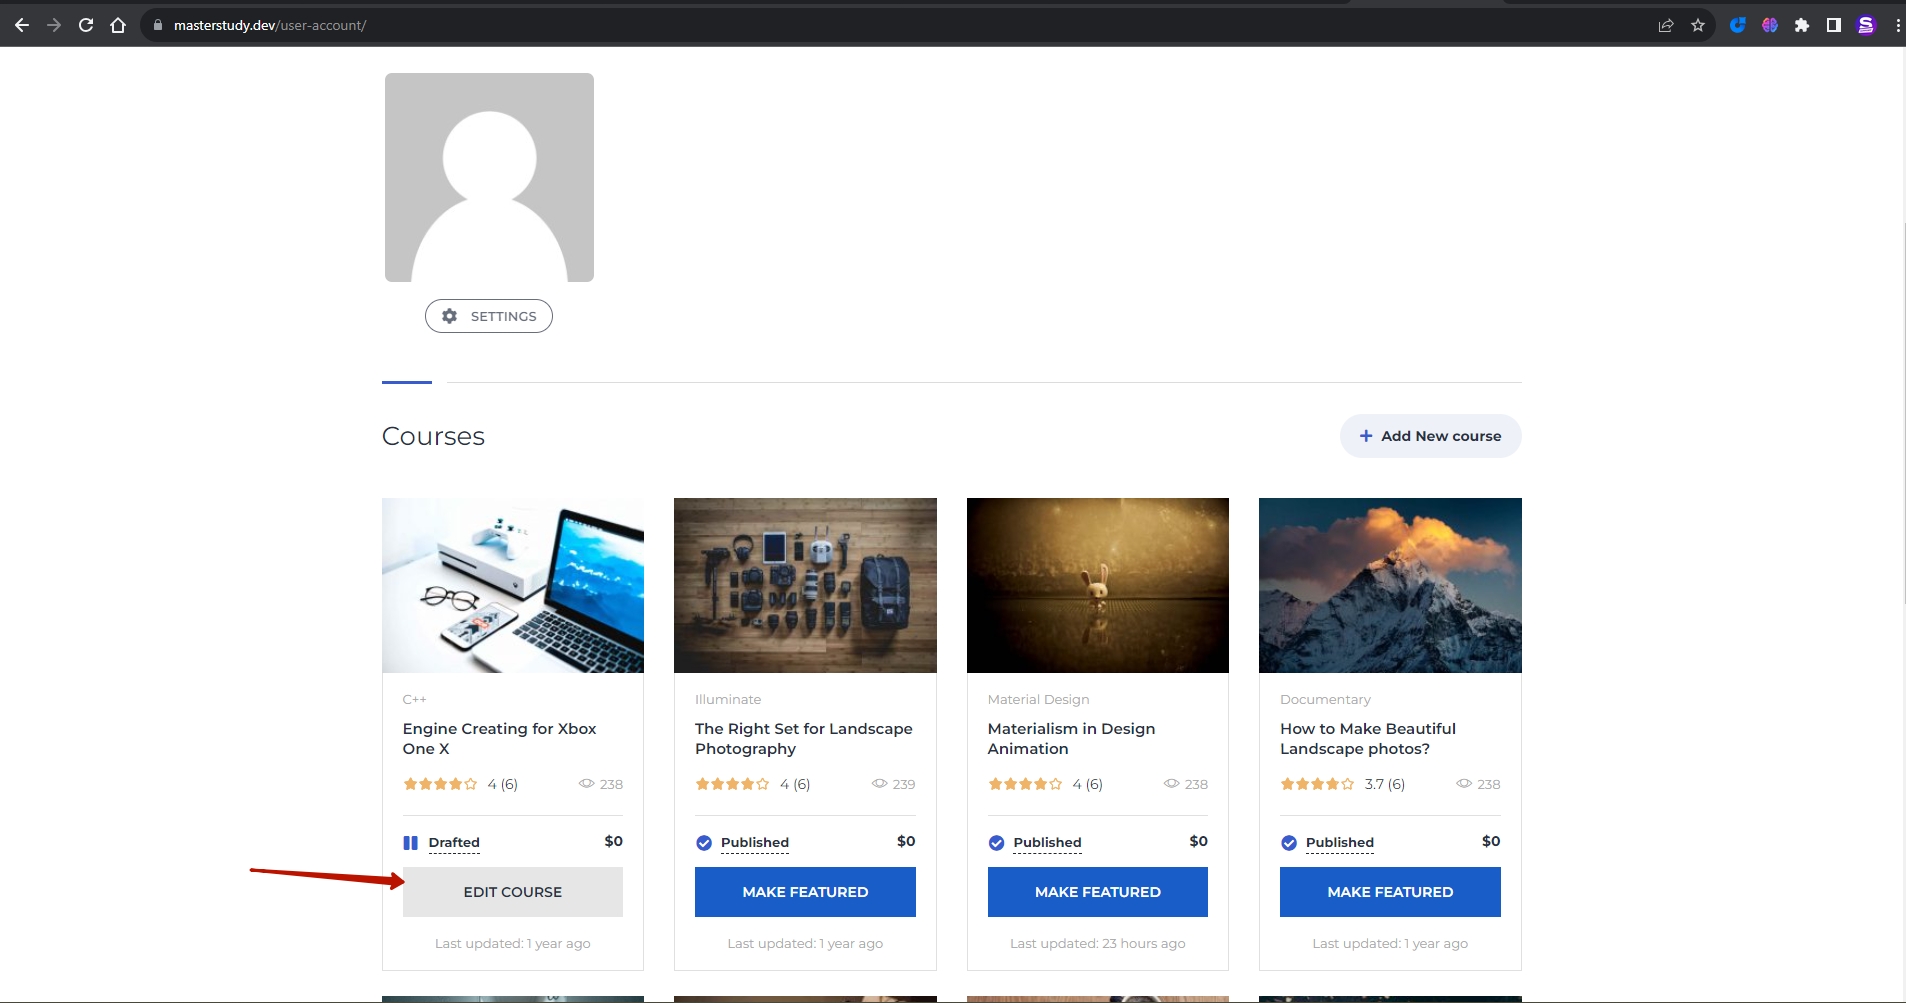This screenshot has width=1906, height=1003.
Task: Open the Extensions puzzle menu
Action: click(x=1802, y=25)
